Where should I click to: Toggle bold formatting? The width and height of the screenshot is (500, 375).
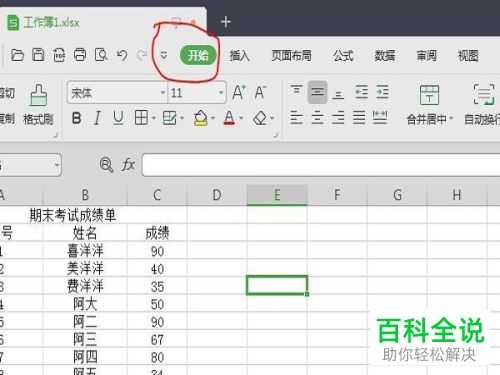point(77,118)
